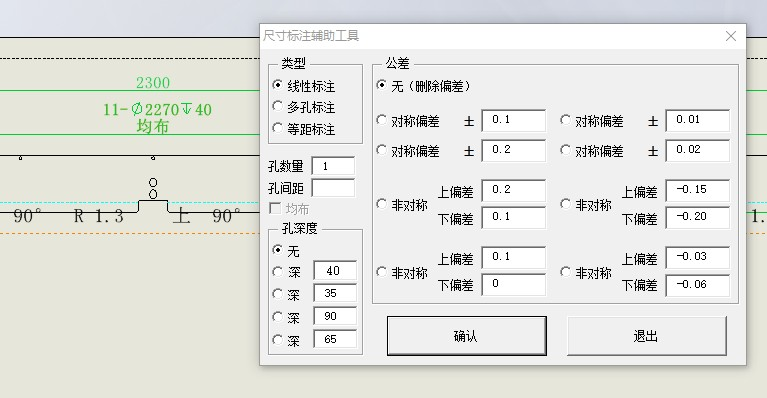Click symmetric tolerance 0.1 field

[x=514, y=120]
